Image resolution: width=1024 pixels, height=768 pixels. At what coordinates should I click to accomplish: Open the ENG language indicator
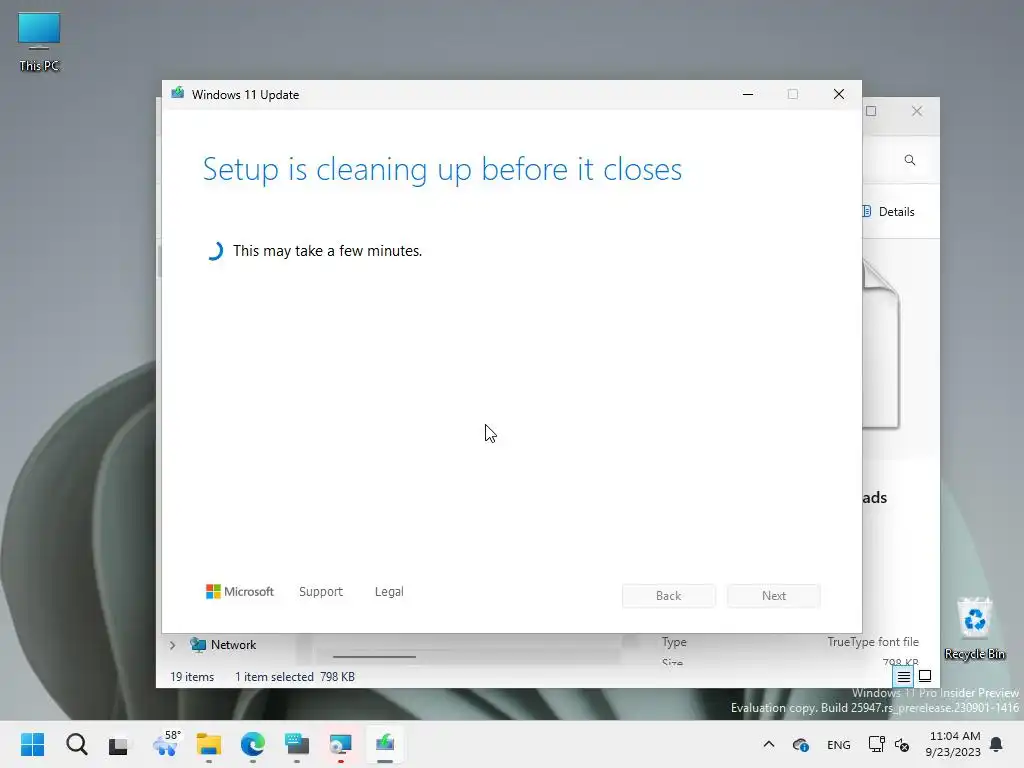coord(839,744)
